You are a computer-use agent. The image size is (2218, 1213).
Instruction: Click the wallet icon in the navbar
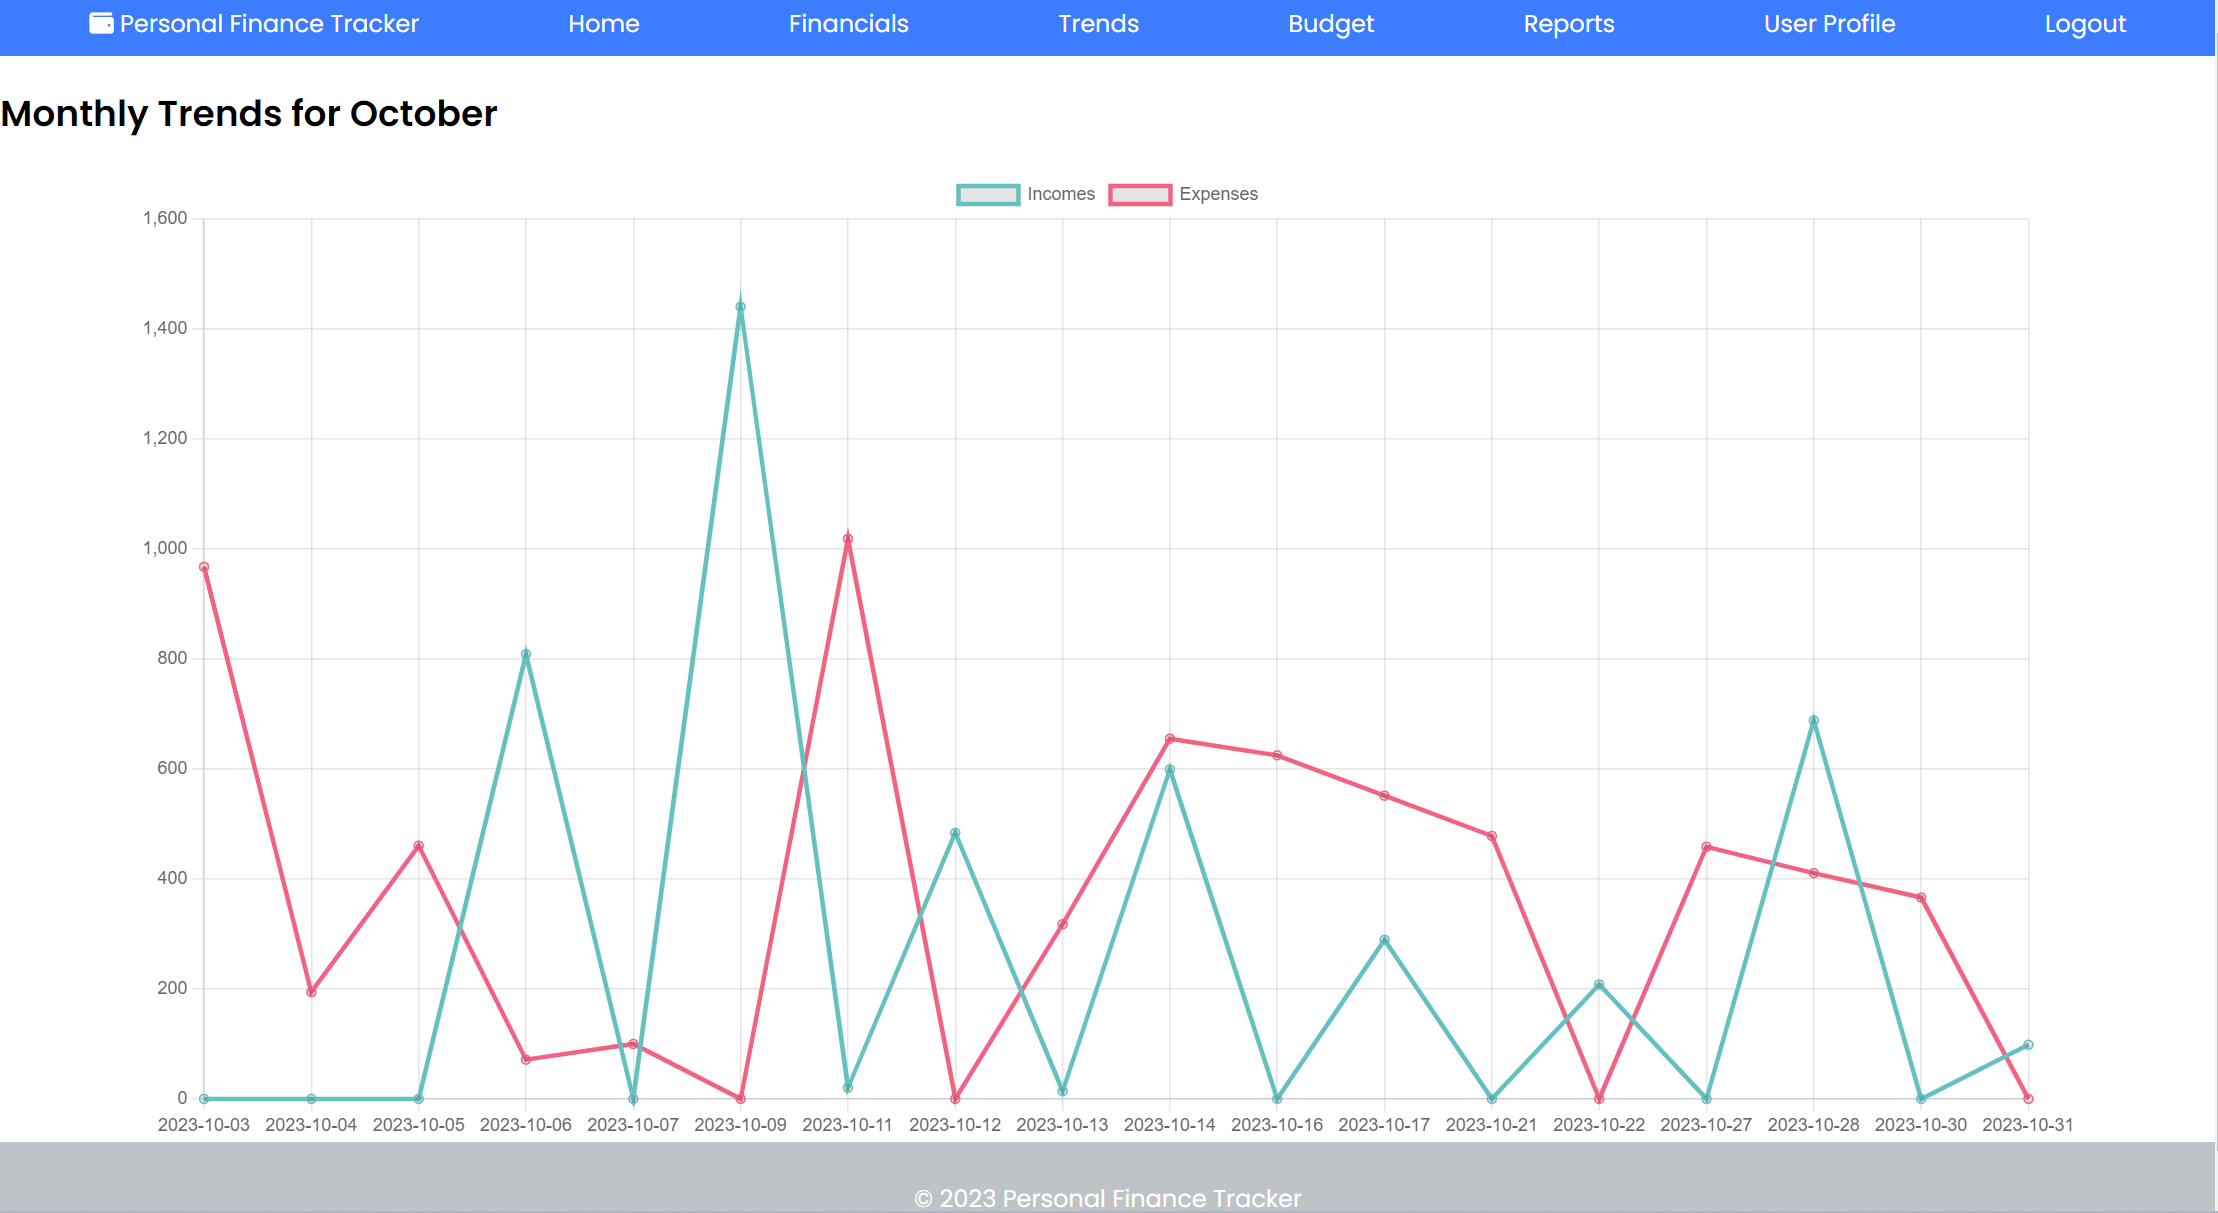pyautogui.click(x=101, y=23)
